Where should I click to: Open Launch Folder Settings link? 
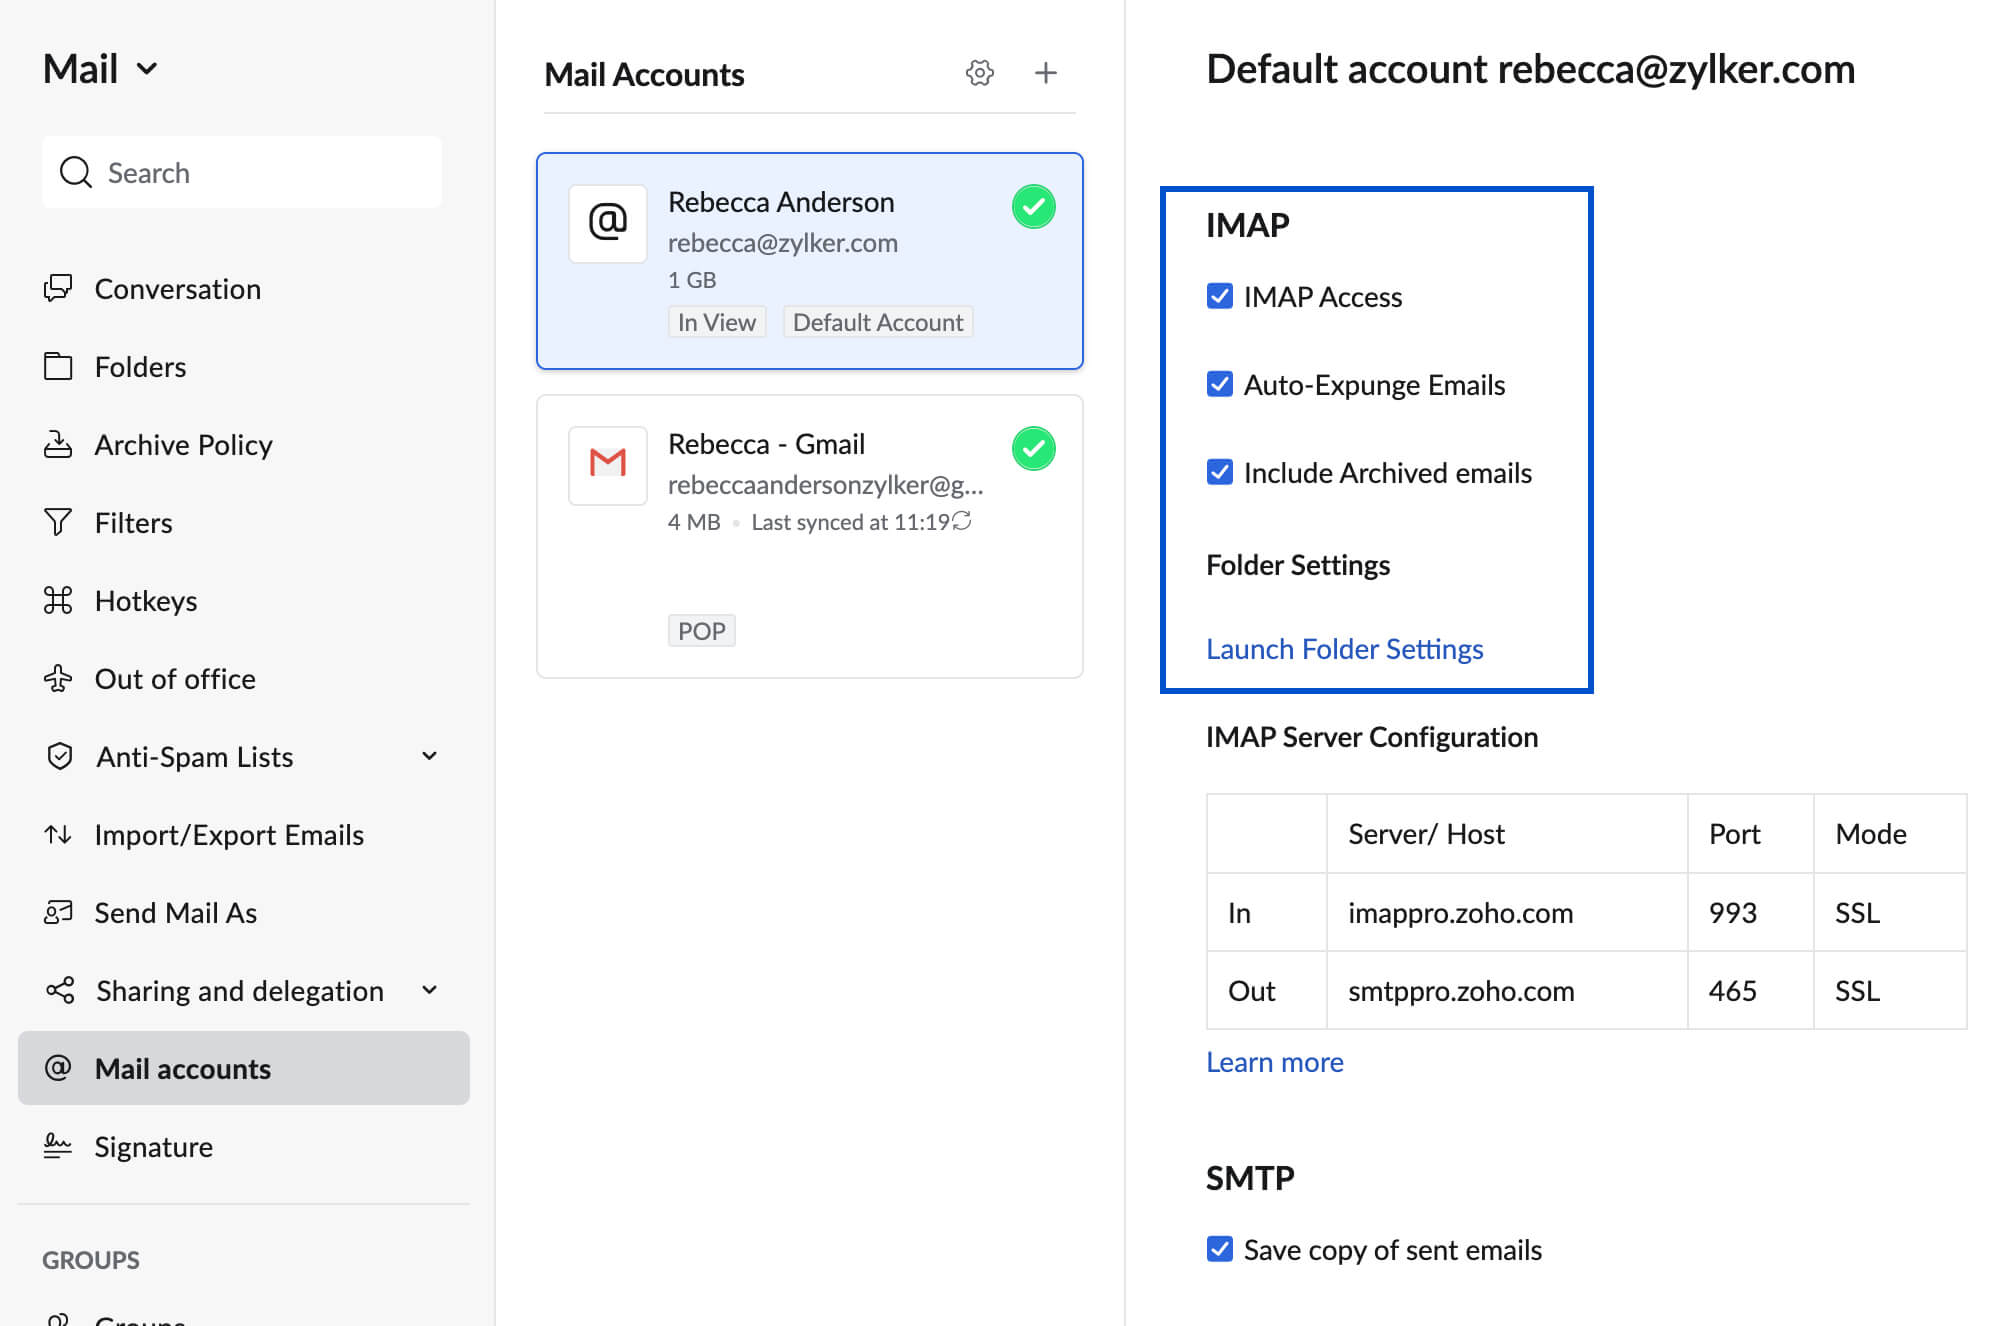[x=1345, y=647]
